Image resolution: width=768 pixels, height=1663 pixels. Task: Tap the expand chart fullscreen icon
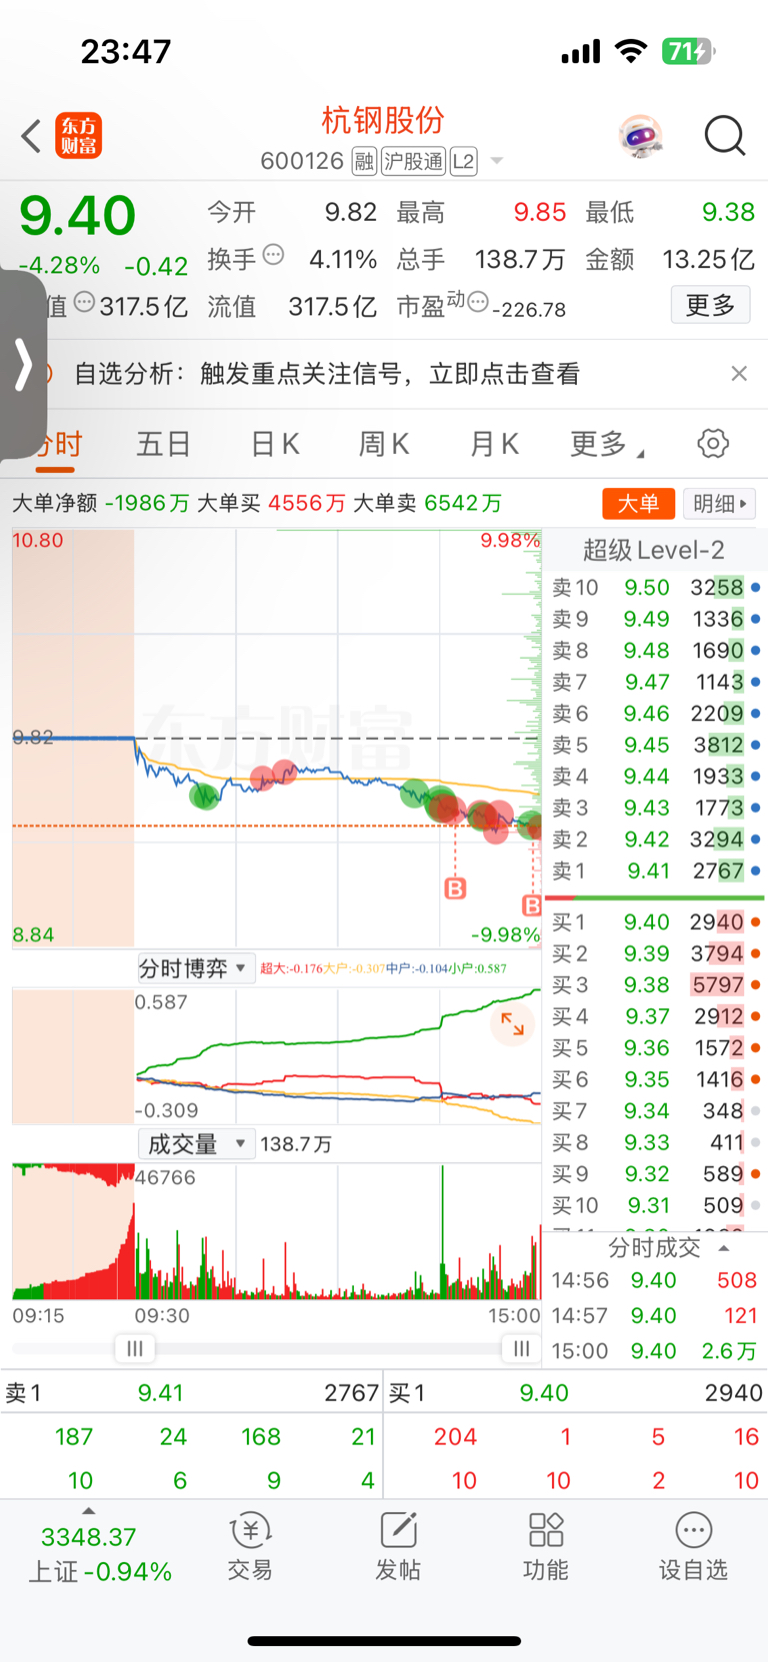pos(513,1024)
